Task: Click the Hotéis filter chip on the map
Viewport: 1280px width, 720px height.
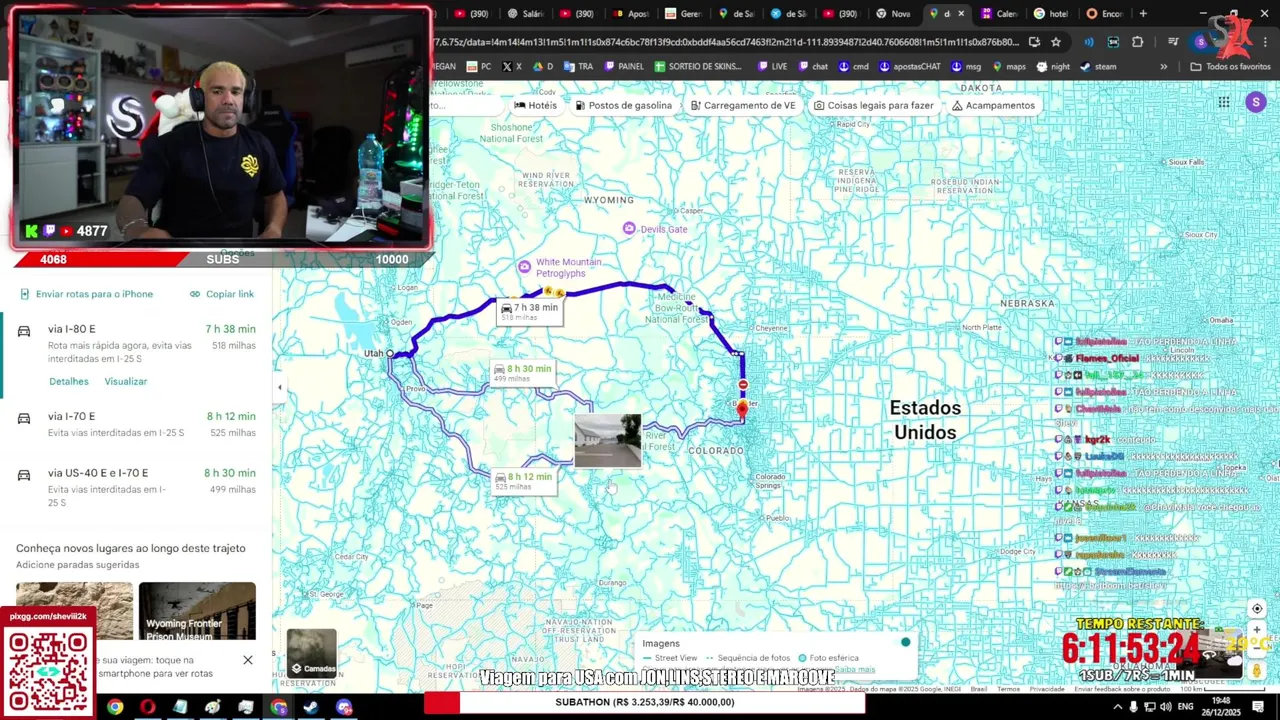Action: tap(536, 105)
